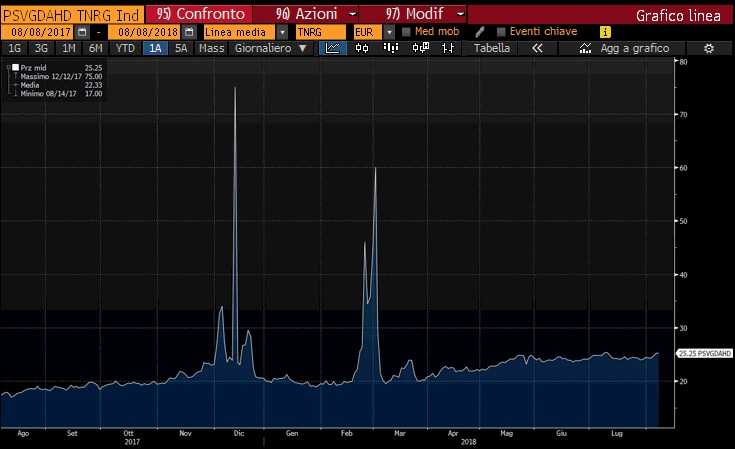This screenshot has height=449, width=735.
Task: Click the TNRG source input field
Action: tap(319, 32)
